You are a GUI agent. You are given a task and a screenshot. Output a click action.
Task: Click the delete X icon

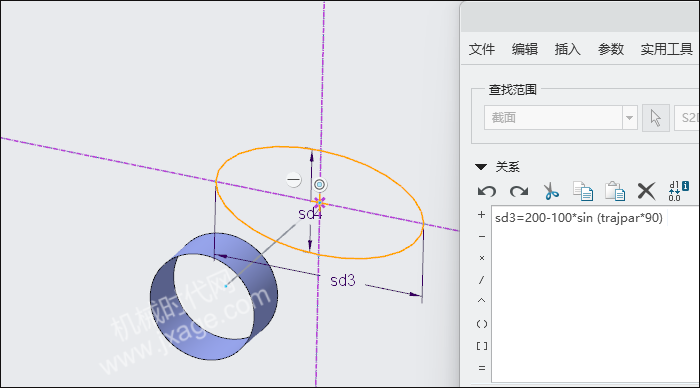point(646,191)
